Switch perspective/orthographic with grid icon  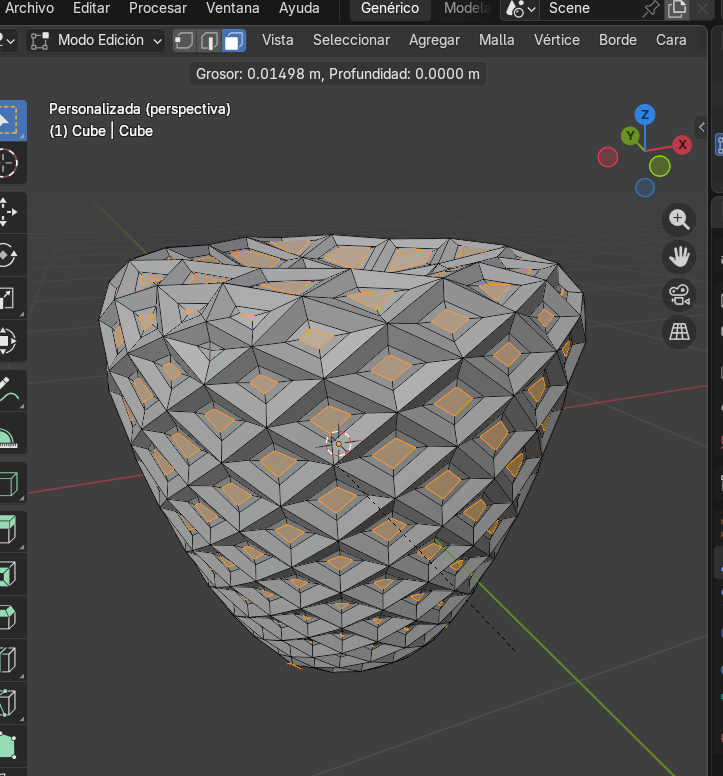point(679,331)
